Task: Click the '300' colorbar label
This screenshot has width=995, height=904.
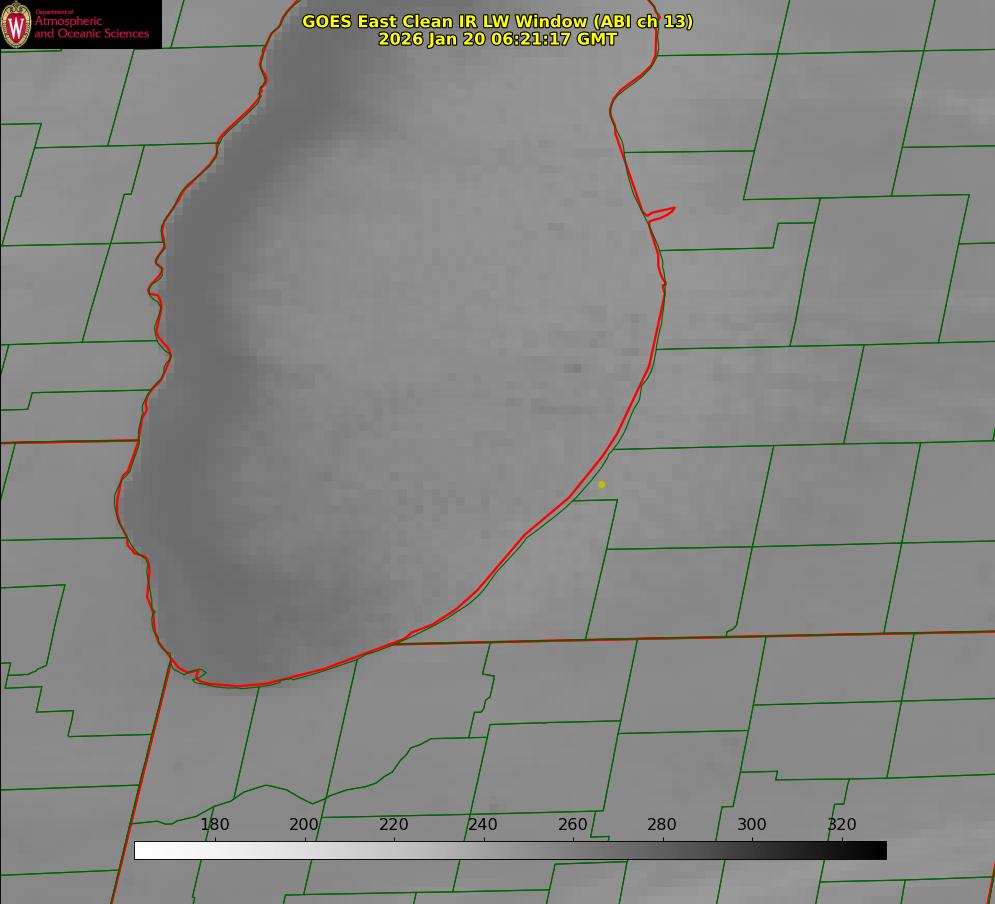Action: click(752, 824)
